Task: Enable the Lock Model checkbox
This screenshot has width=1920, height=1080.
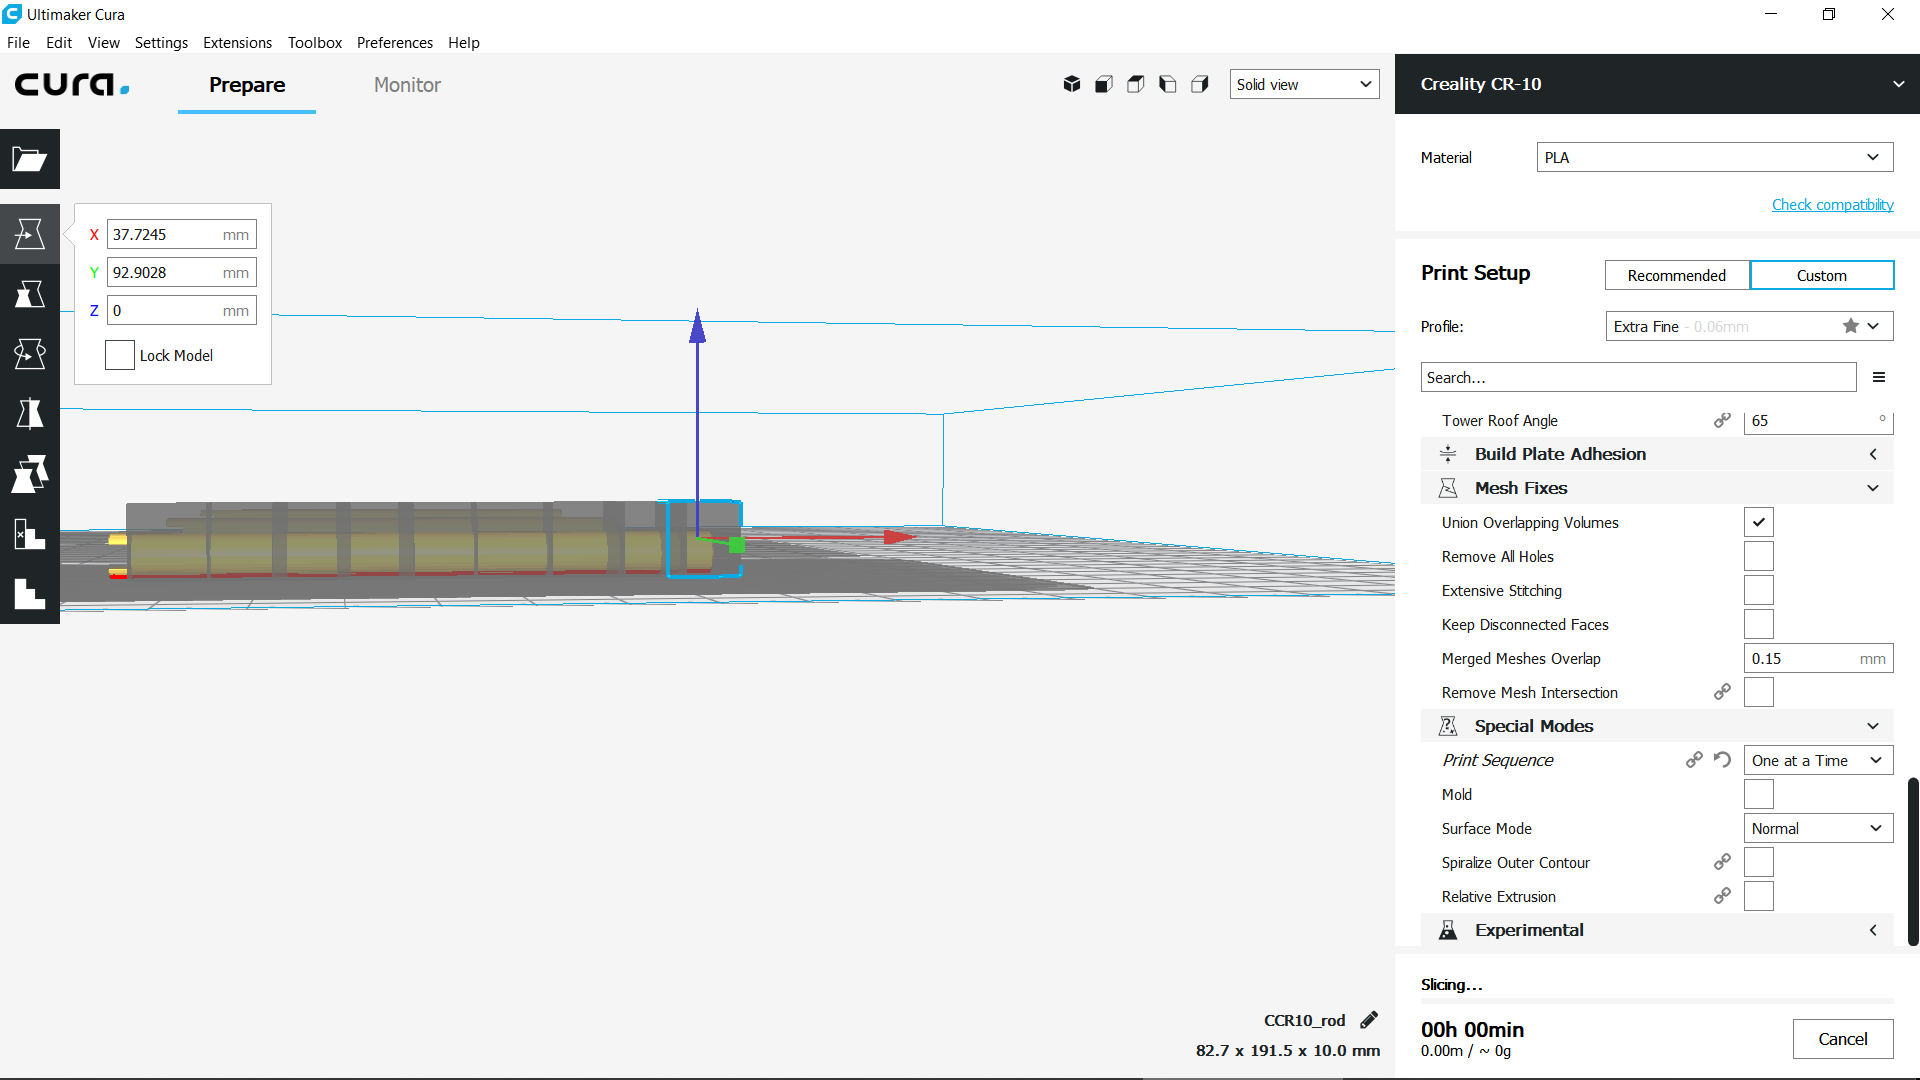Action: [x=119, y=355]
